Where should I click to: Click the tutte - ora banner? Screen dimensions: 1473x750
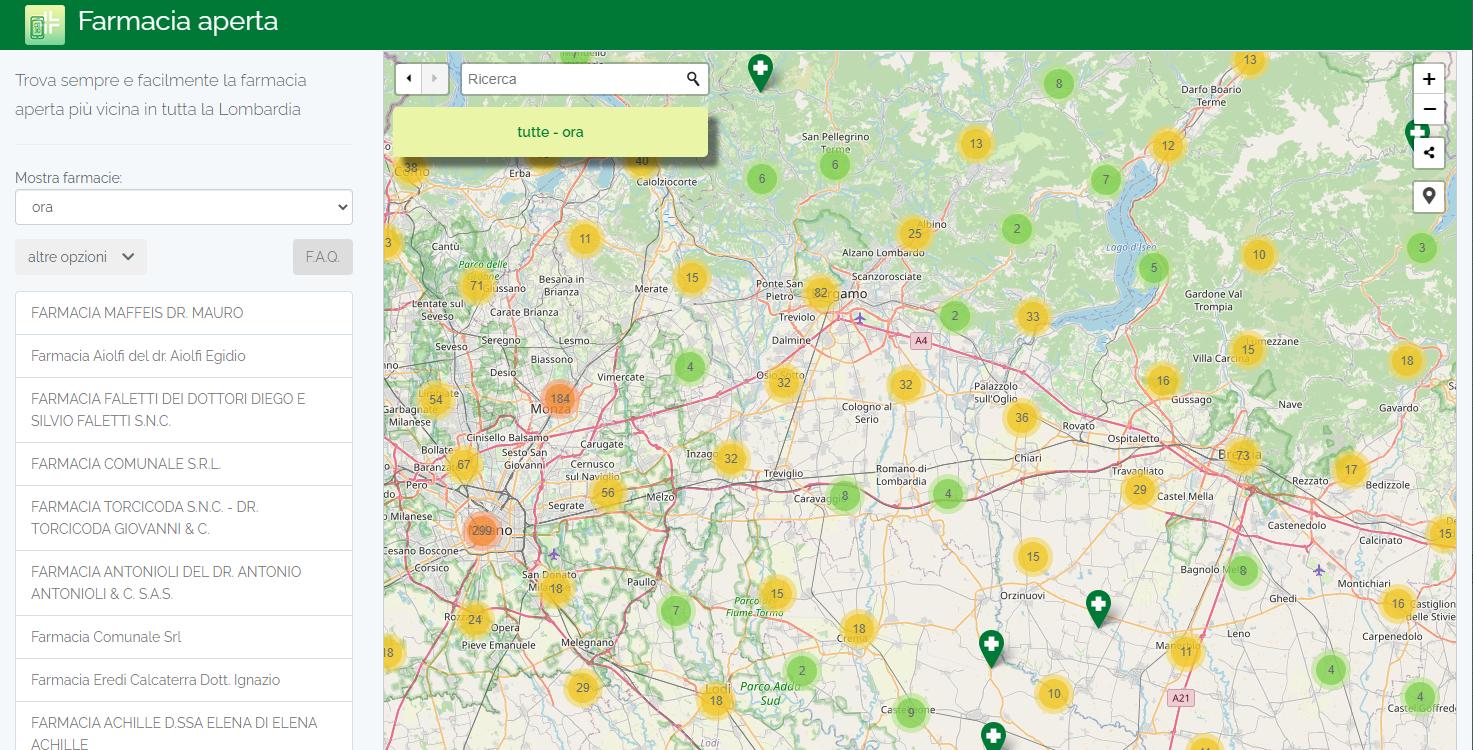[x=551, y=132]
